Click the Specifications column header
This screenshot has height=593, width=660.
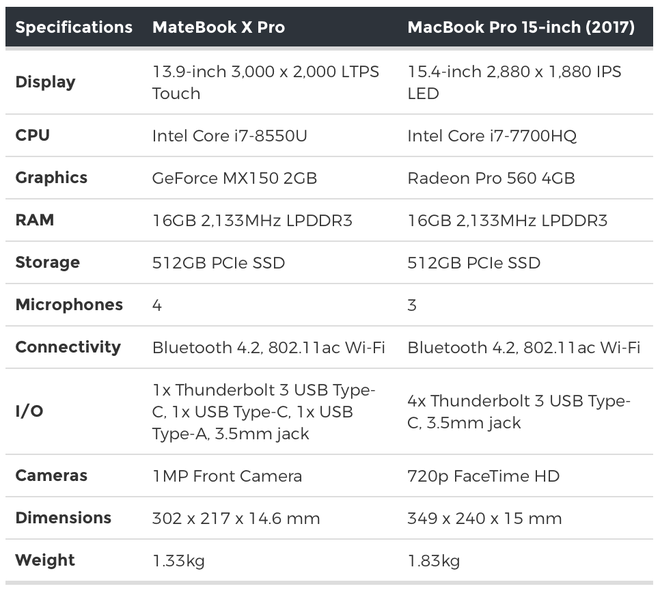[74, 27]
